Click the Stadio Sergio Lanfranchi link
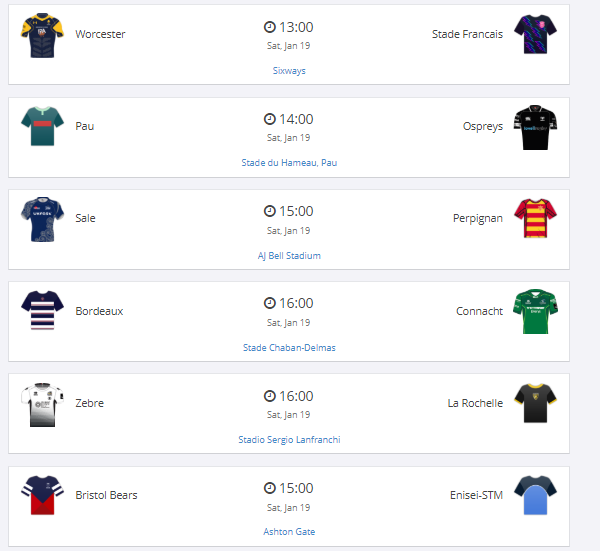This screenshot has width=600, height=551. [x=289, y=440]
